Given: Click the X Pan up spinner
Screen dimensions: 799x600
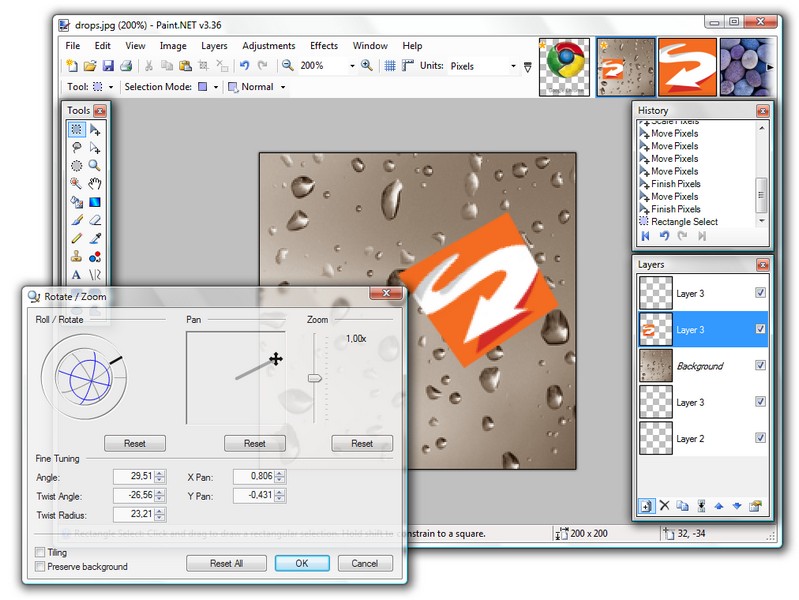Looking at the screenshot, I should [280, 473].
